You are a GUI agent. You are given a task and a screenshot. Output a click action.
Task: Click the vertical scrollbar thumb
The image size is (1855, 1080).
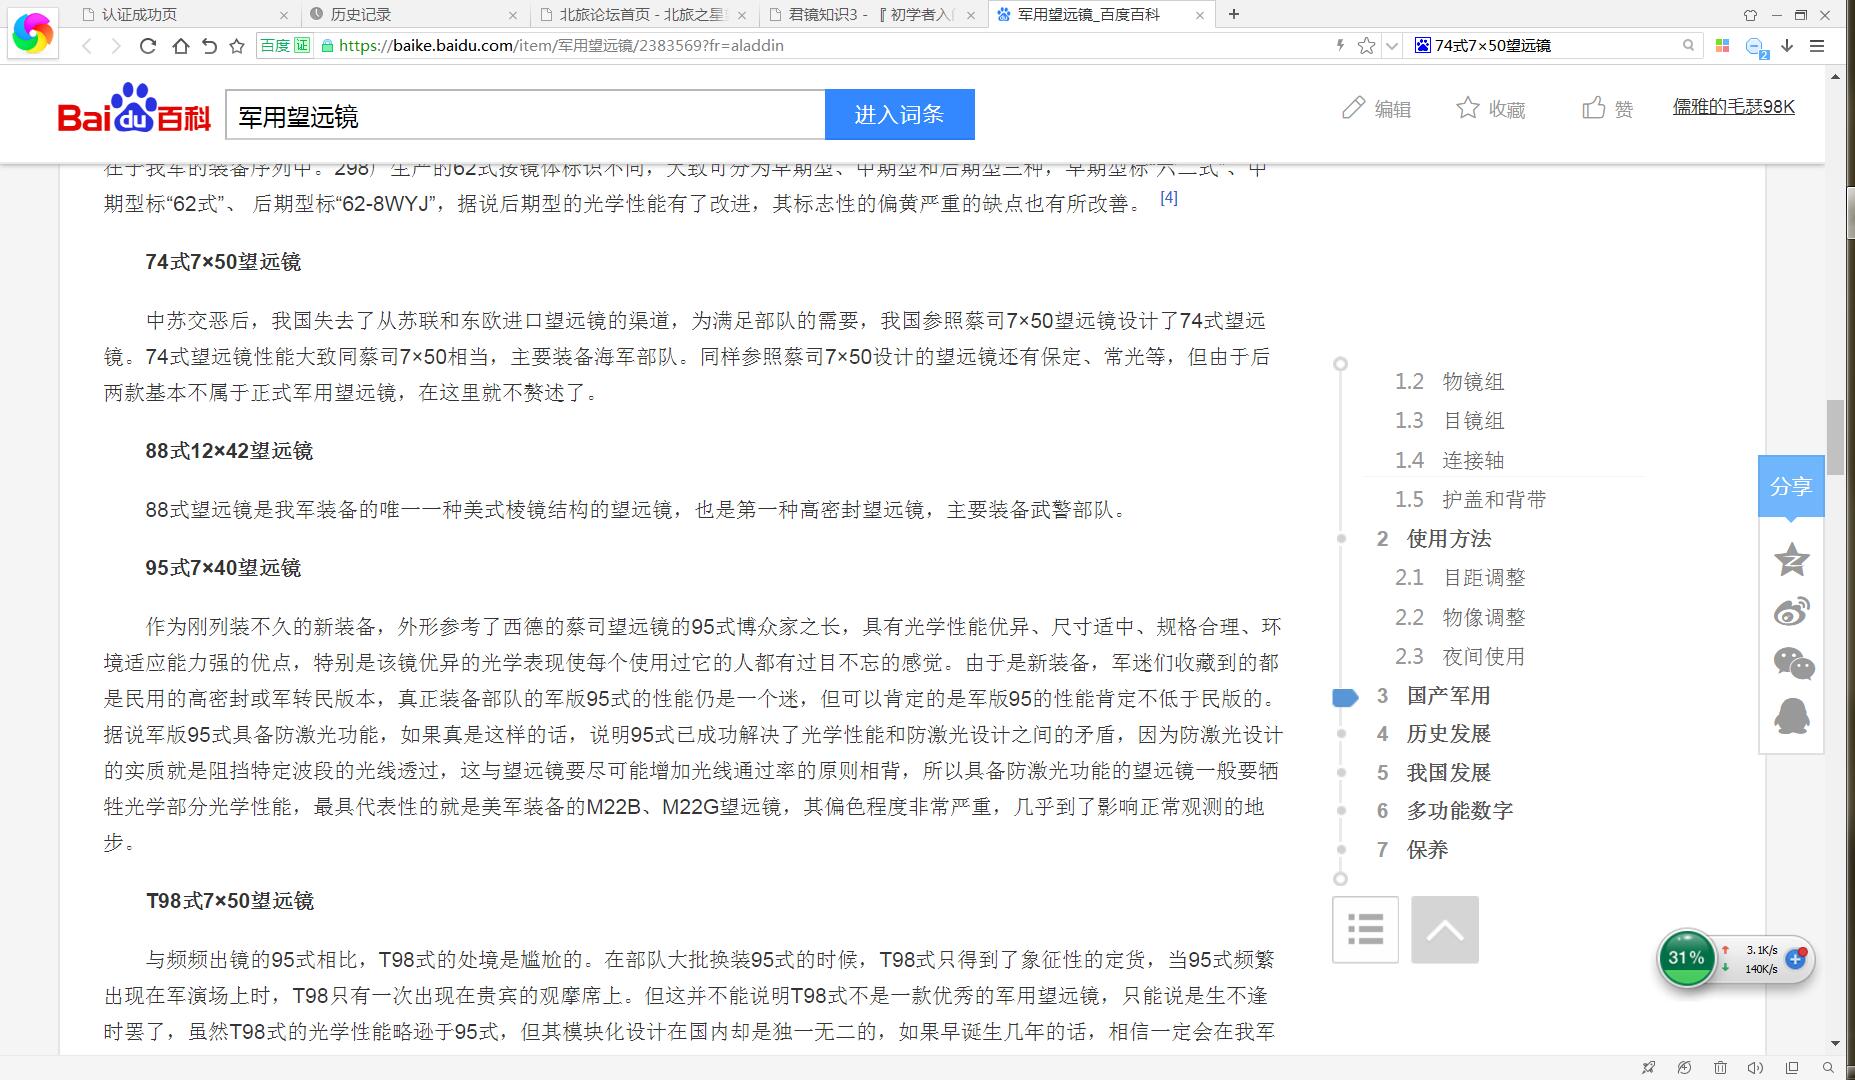click(1835, 437)
